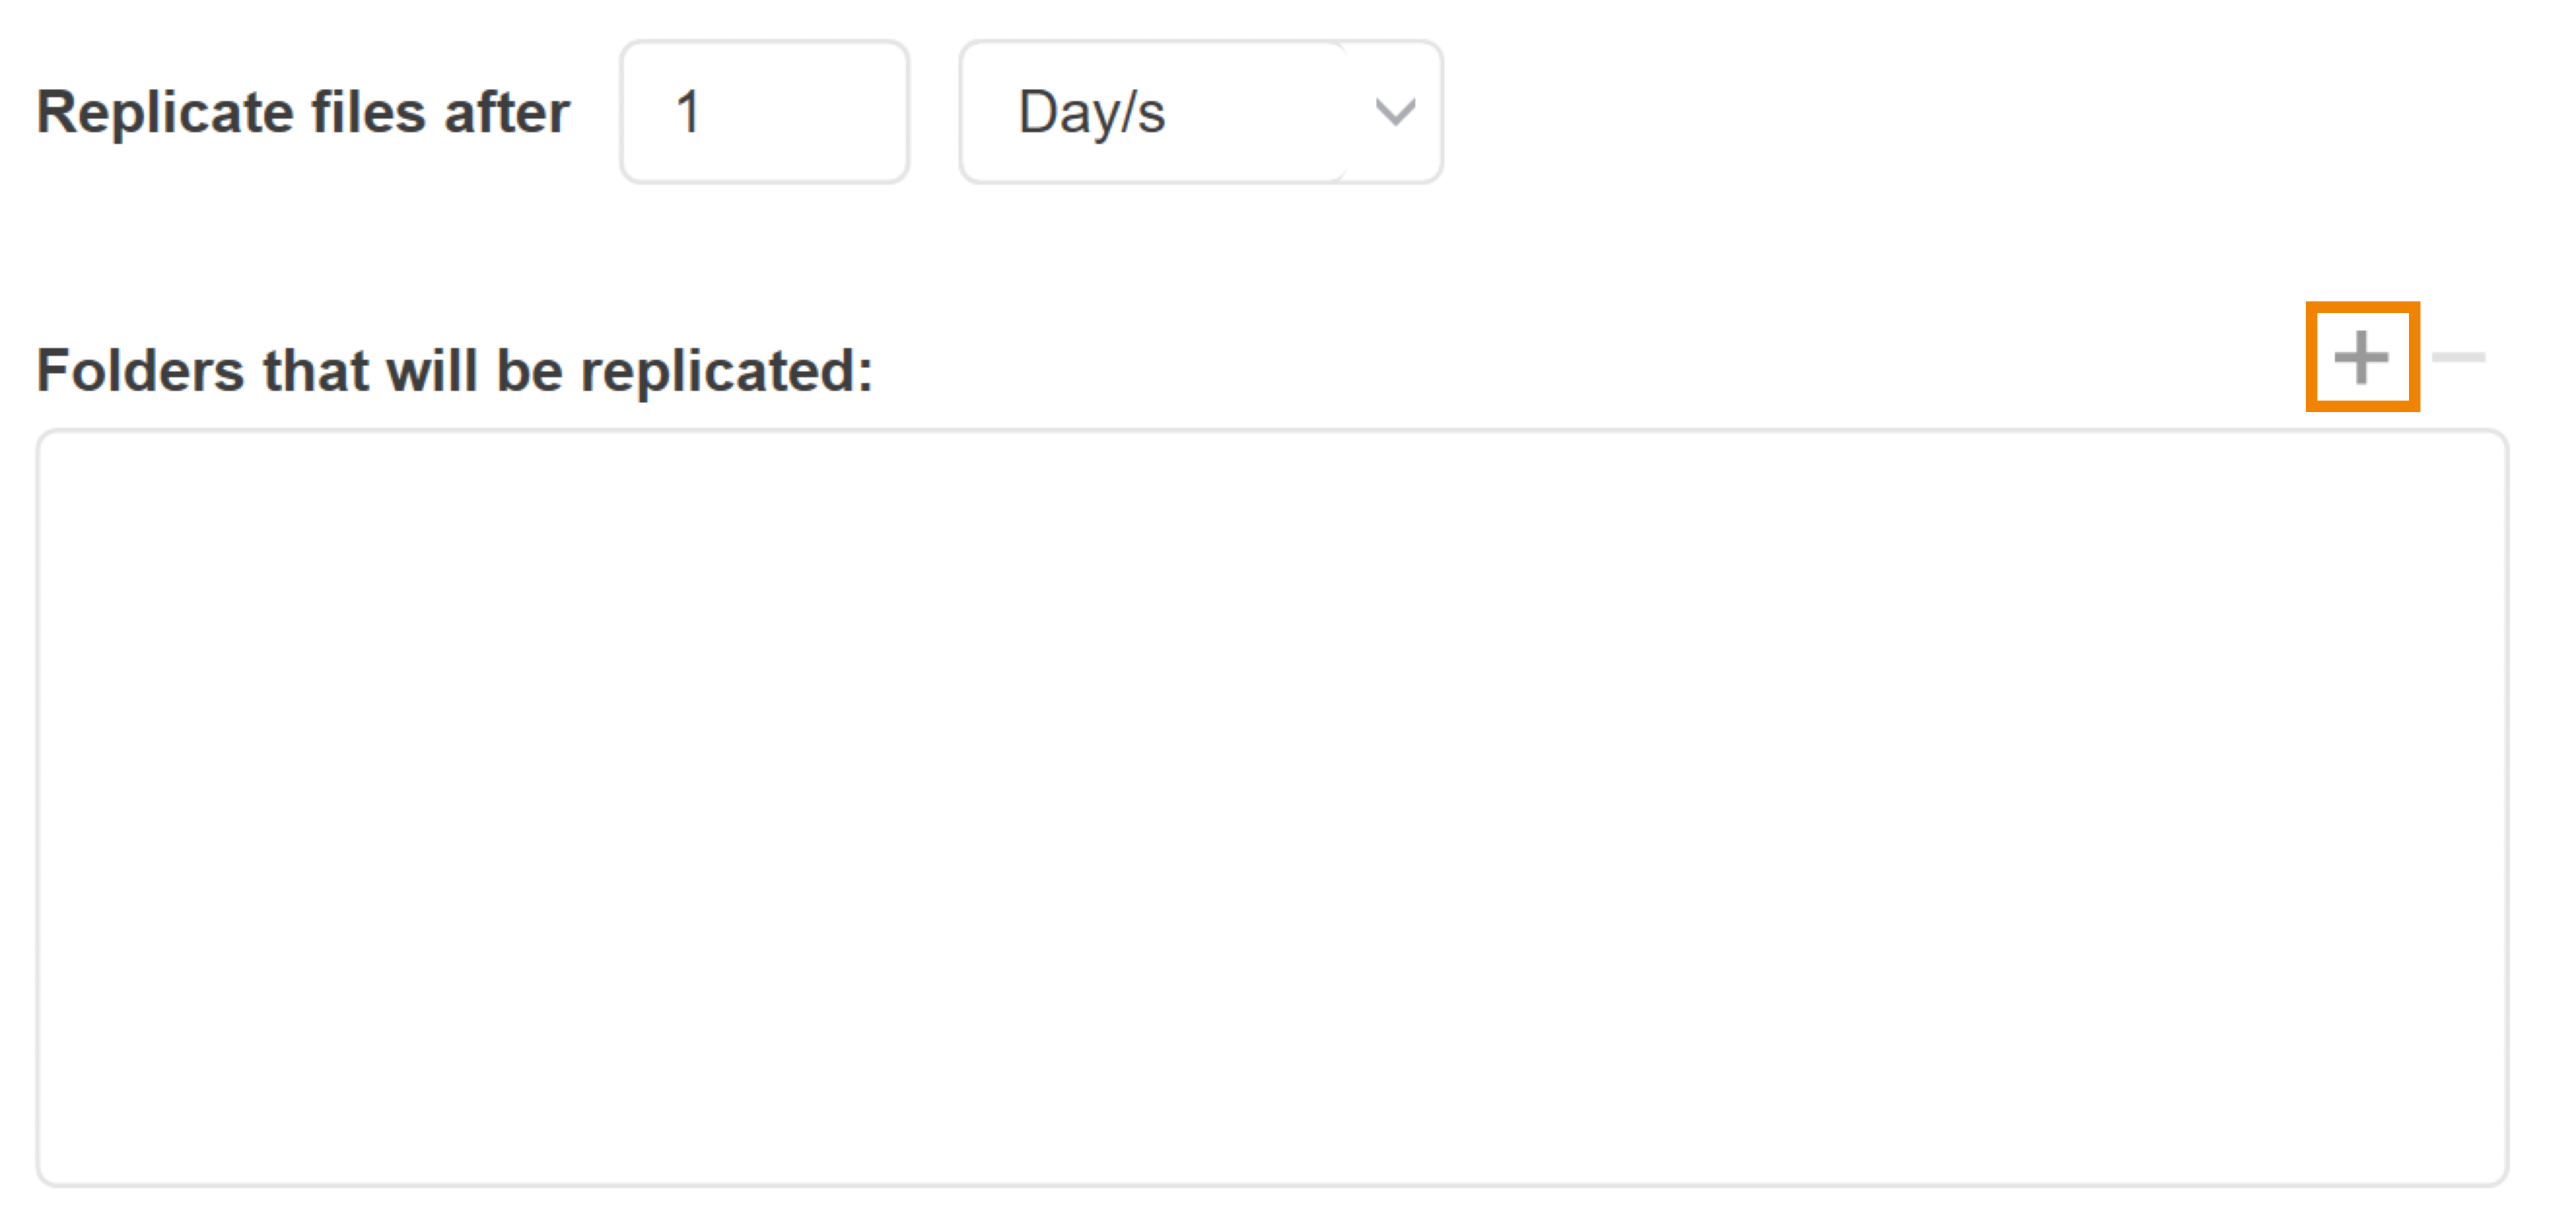Choose the delete dash right of the plus
The height and width of the screenshot is (1227, 2576).
pyautogui.click(x=2458, y=357)
